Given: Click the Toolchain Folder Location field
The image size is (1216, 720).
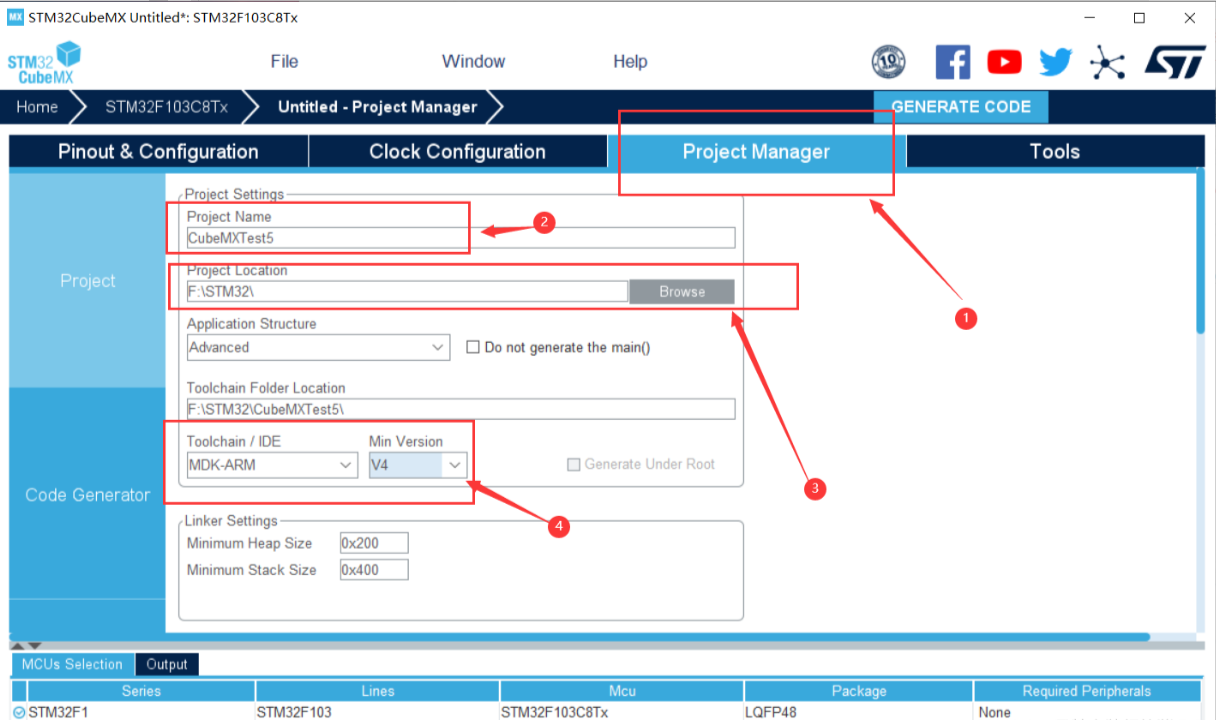Looking at the screenshot, I should [461, 409].
